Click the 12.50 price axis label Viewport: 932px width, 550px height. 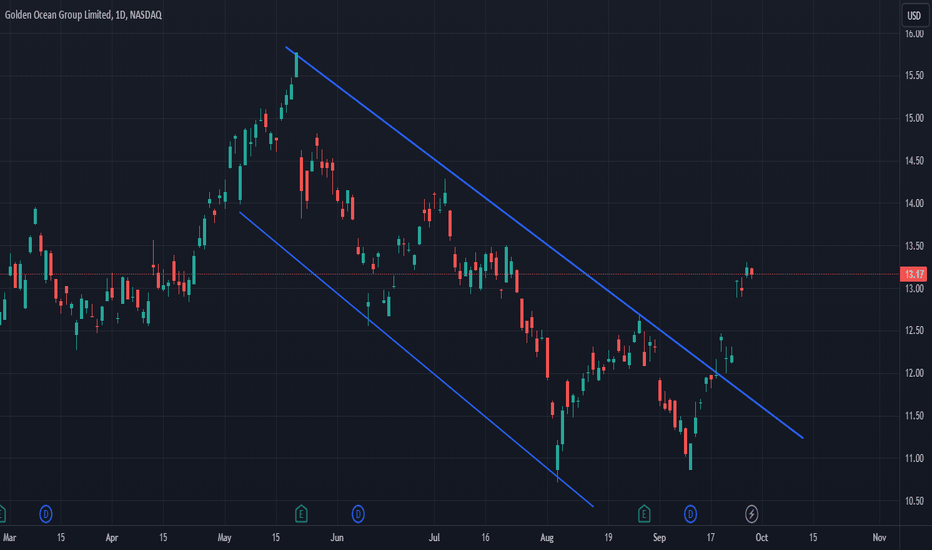point(914,331)
